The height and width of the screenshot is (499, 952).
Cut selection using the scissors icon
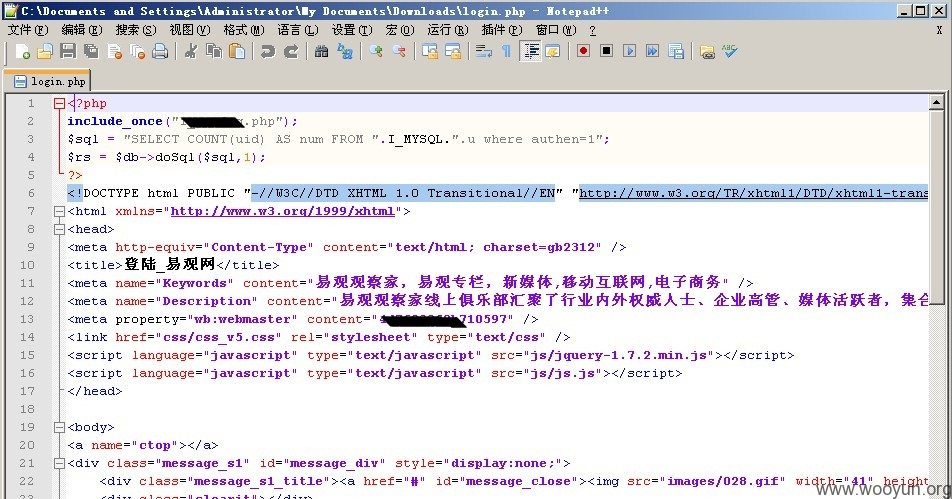[x=191, y=52]
